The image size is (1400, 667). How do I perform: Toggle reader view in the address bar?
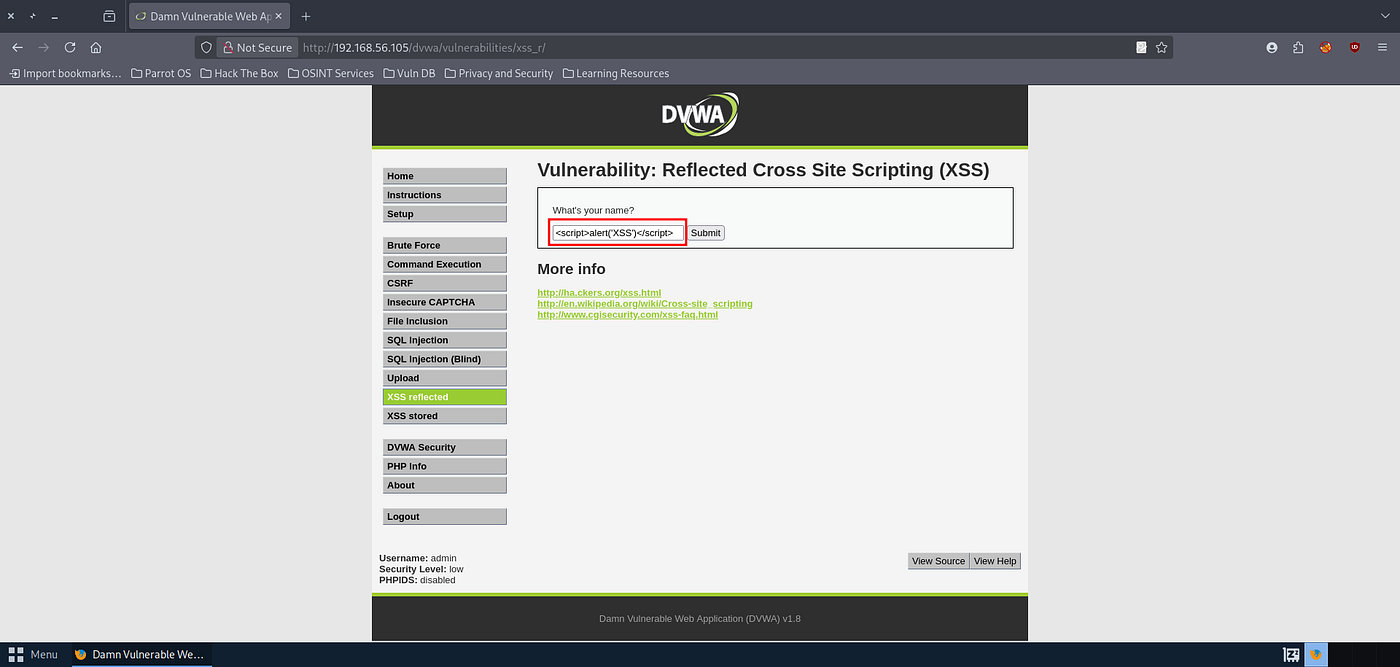pos(1141,47)
